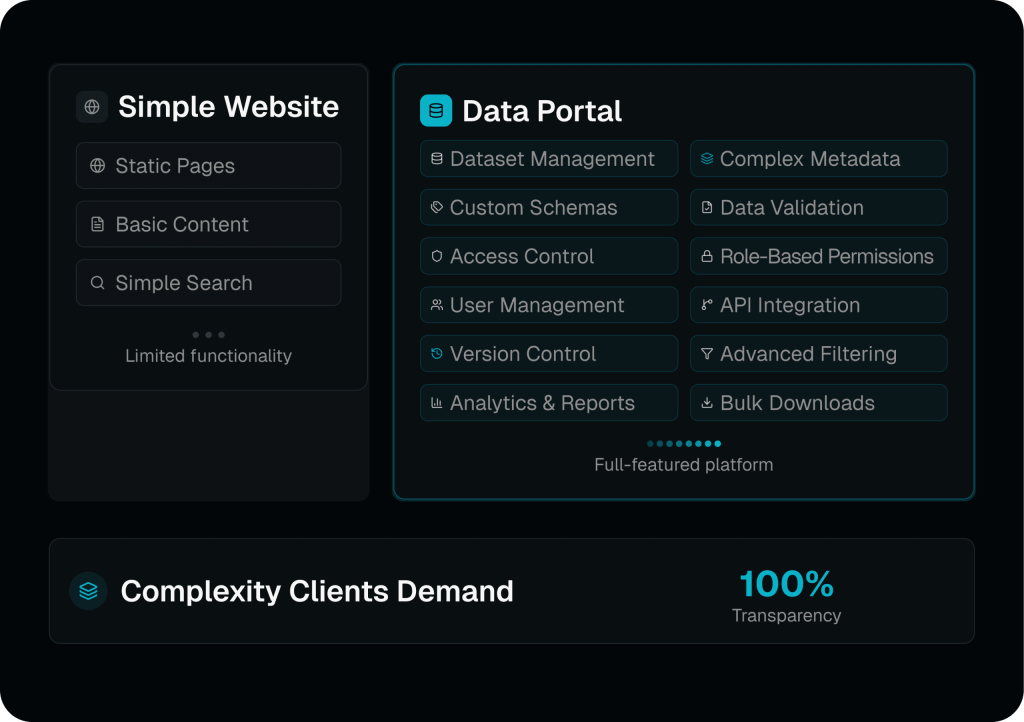Screen dimensions: 1024x722
Task: Click the layers icon before Complexity Clients Demand
Action: pyautogui.click(x=89, y=591)
